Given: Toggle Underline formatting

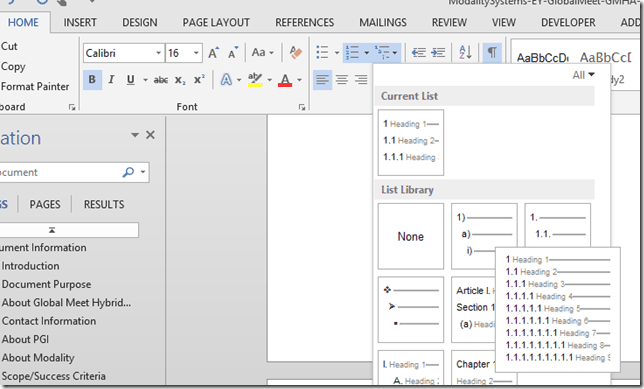Looking at the screenshot, I should pyautogui.click(x=131, y=79).
